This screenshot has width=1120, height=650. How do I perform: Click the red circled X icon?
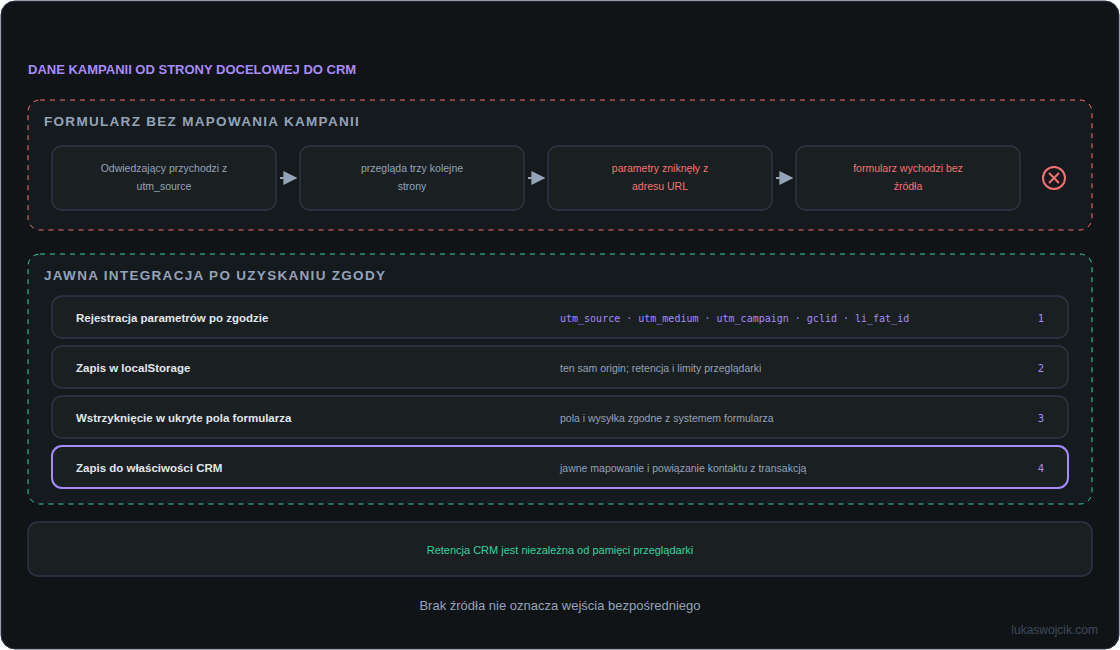pyautogui.click(x=1054, y=178)
